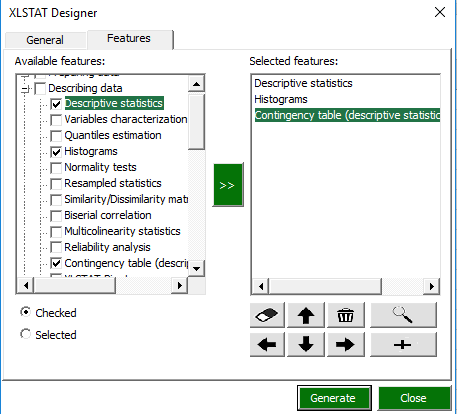Select Descriptive statistics in Selected features list
The width and height of the screenshot is (457, 414).
(x=303, y=83)
